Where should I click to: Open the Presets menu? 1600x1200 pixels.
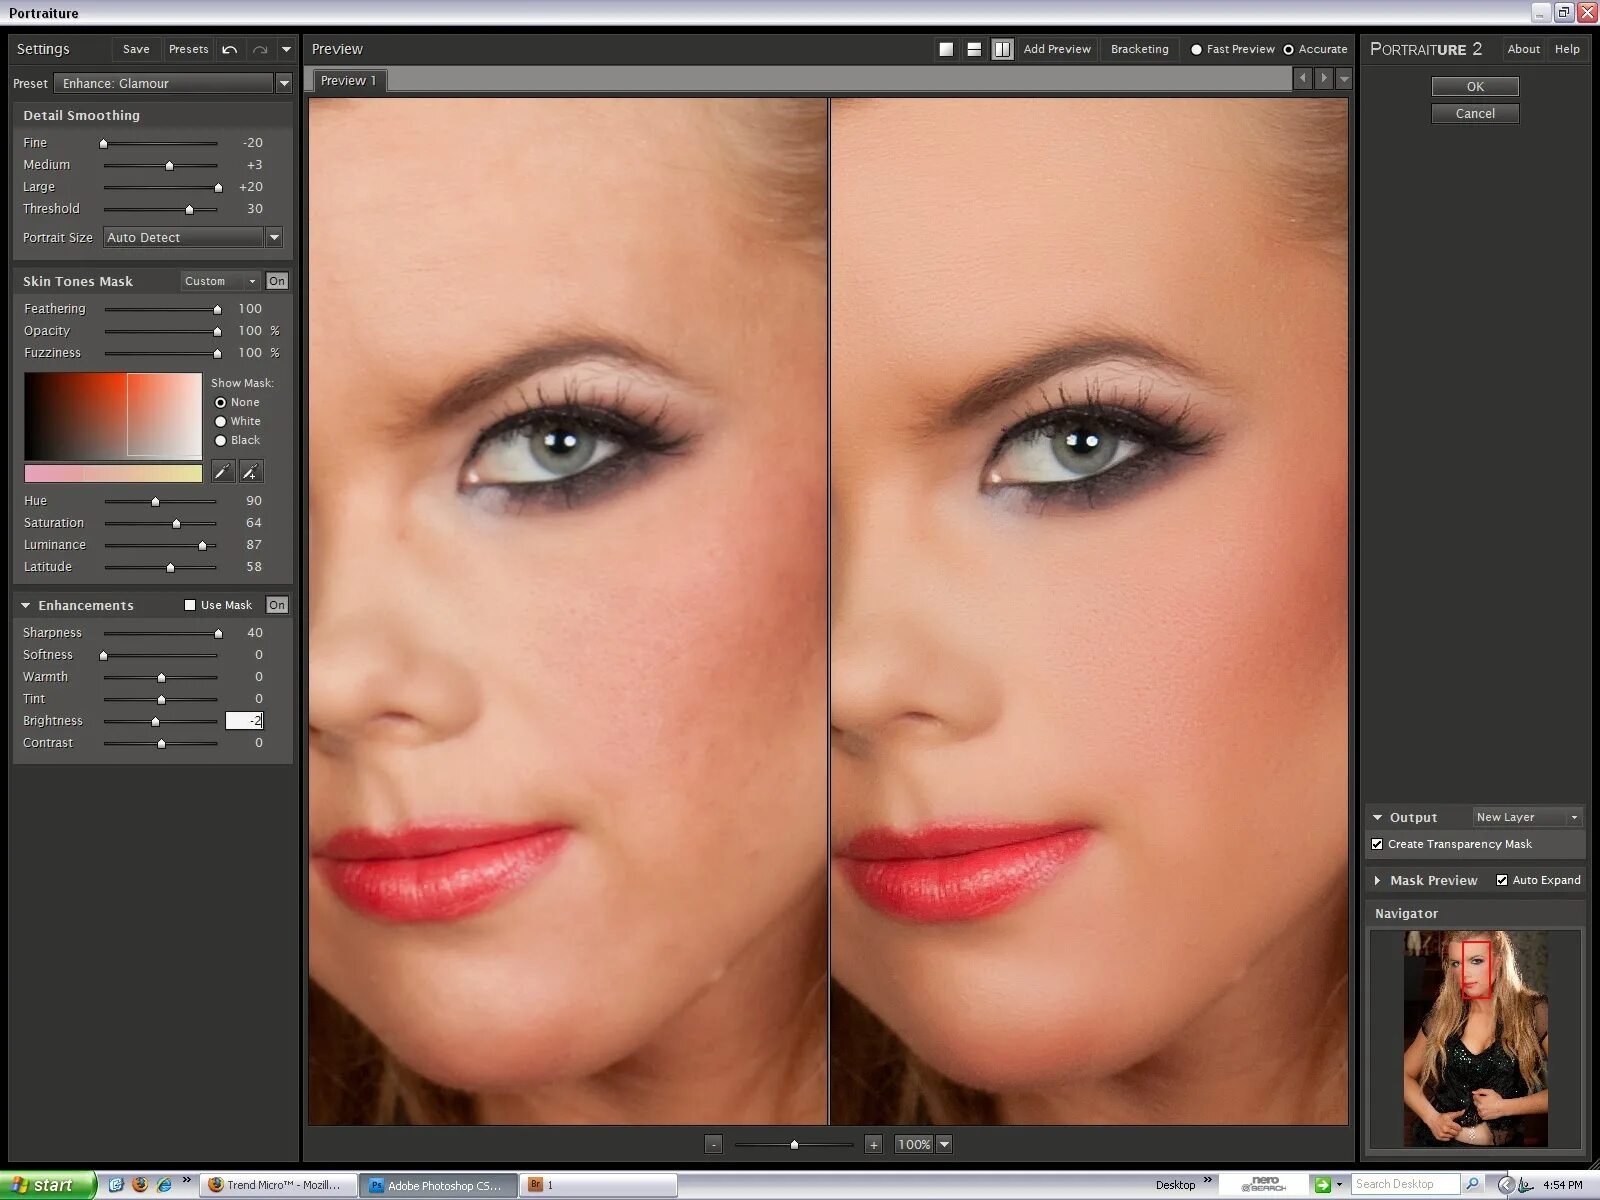pyautogui.click(x=188, y=49)
